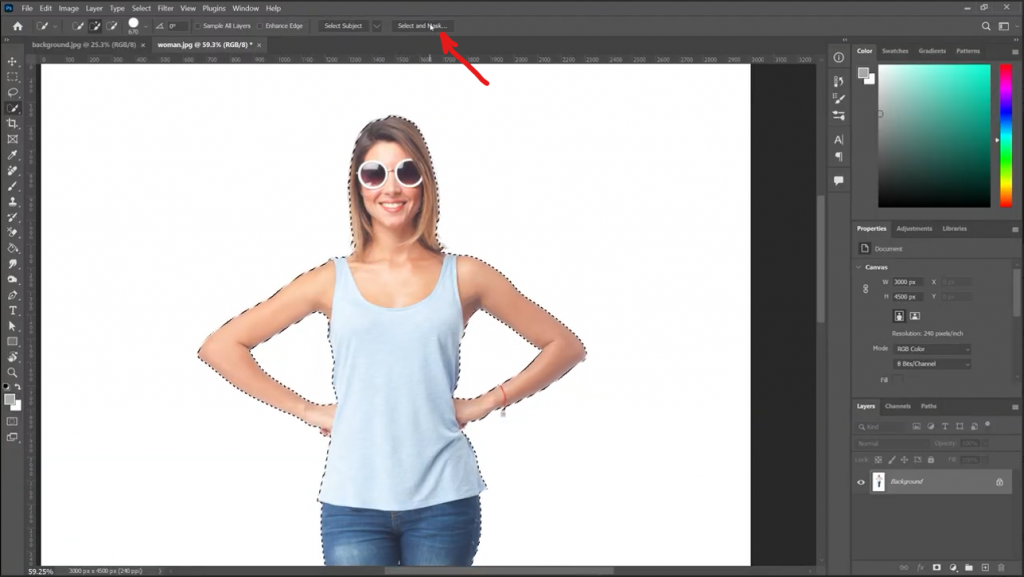Select the Frame tool
1024x577 pixels.
click(x=12, y=139)
